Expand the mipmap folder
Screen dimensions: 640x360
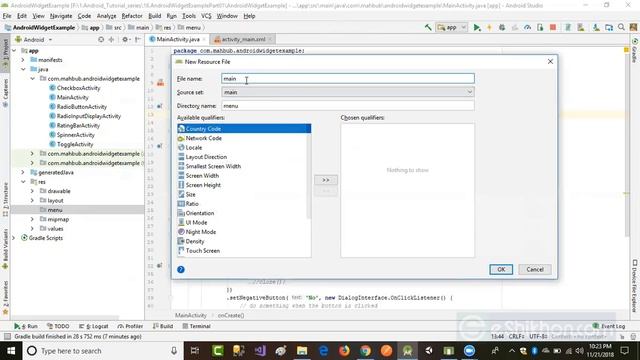(32, 219)
